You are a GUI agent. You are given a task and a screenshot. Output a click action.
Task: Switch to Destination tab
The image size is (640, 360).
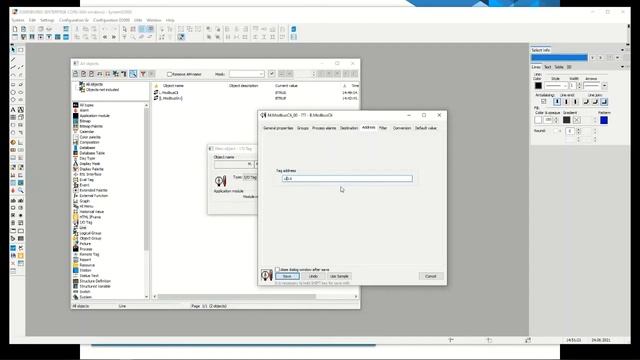pos(349,128)
